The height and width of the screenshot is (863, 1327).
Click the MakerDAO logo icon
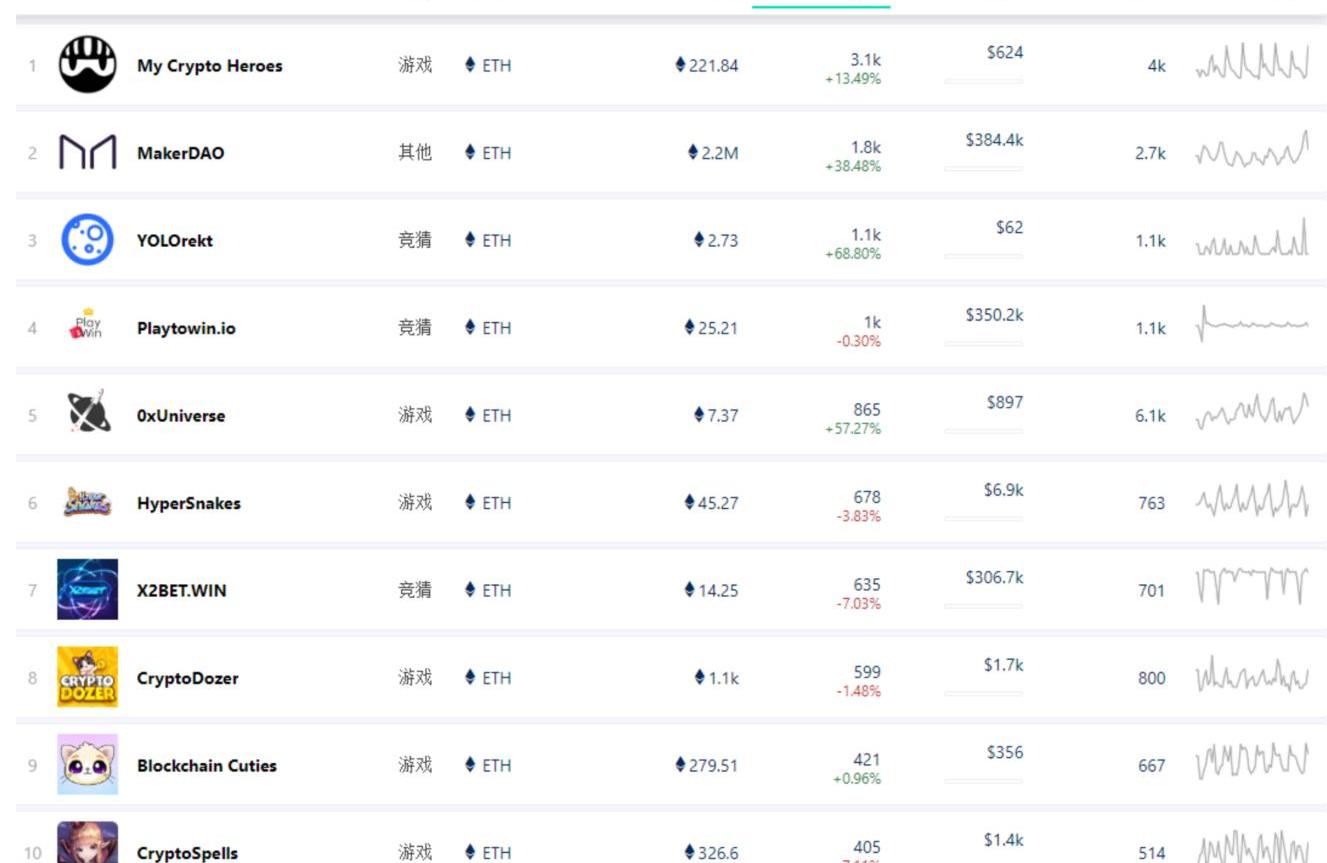coord(87,153)
